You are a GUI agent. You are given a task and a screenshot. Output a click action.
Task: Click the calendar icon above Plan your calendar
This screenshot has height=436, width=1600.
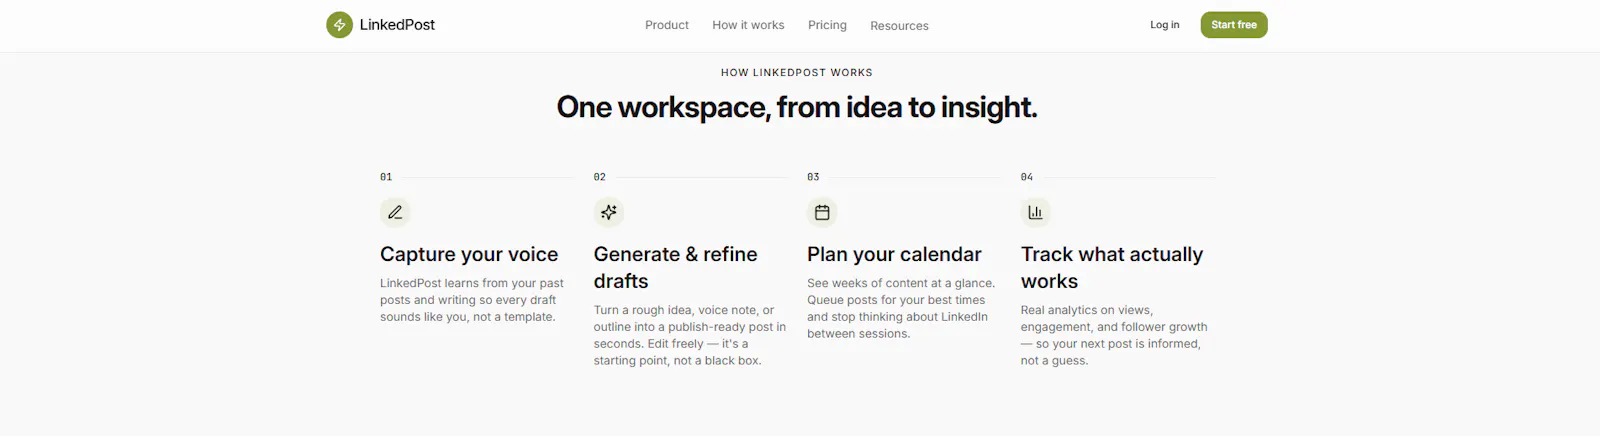[x=822, y=212]
